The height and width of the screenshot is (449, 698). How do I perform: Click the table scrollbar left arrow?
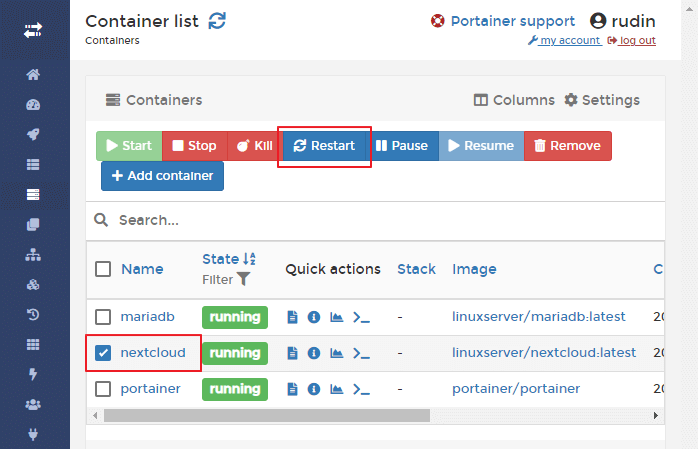coord(95,416)
